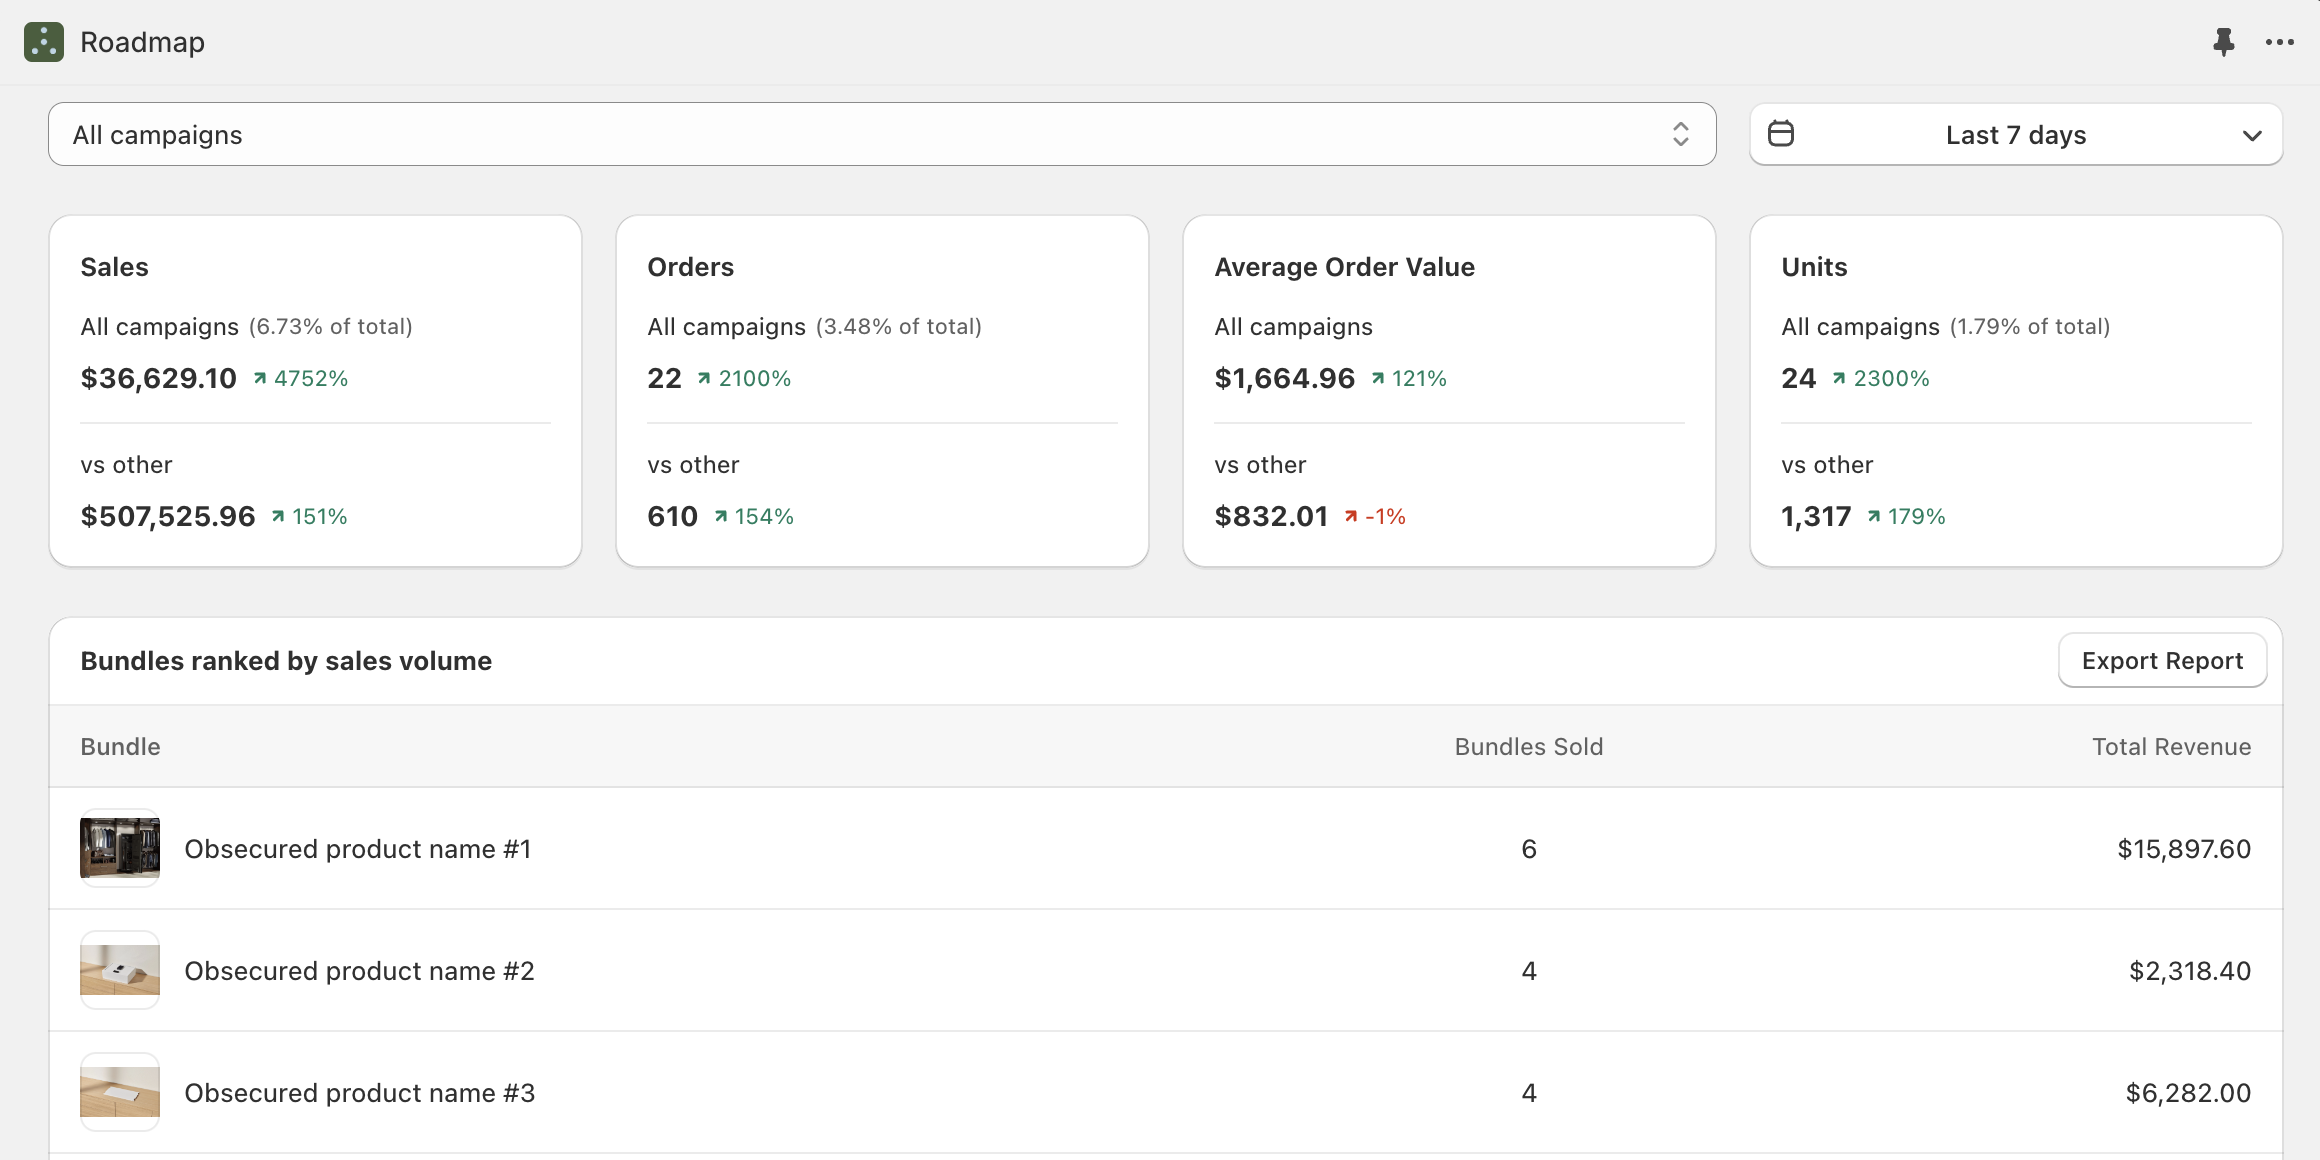This screenshot has height=1160, width=2320.
Task: Click the thumbnail for Obsecured product name #1
Action: pos(119,848)
